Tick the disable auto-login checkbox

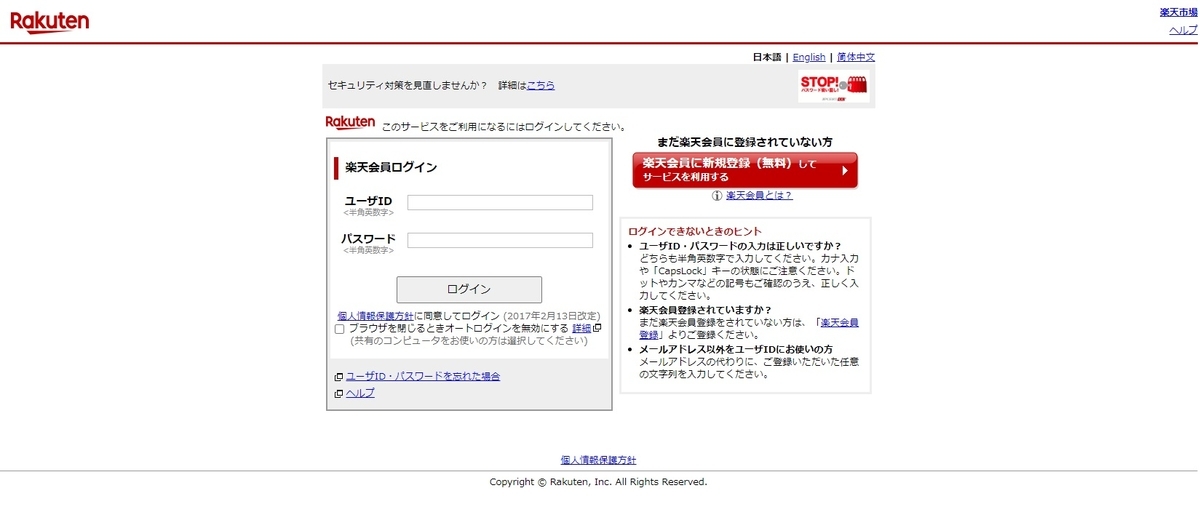point(340,329)
